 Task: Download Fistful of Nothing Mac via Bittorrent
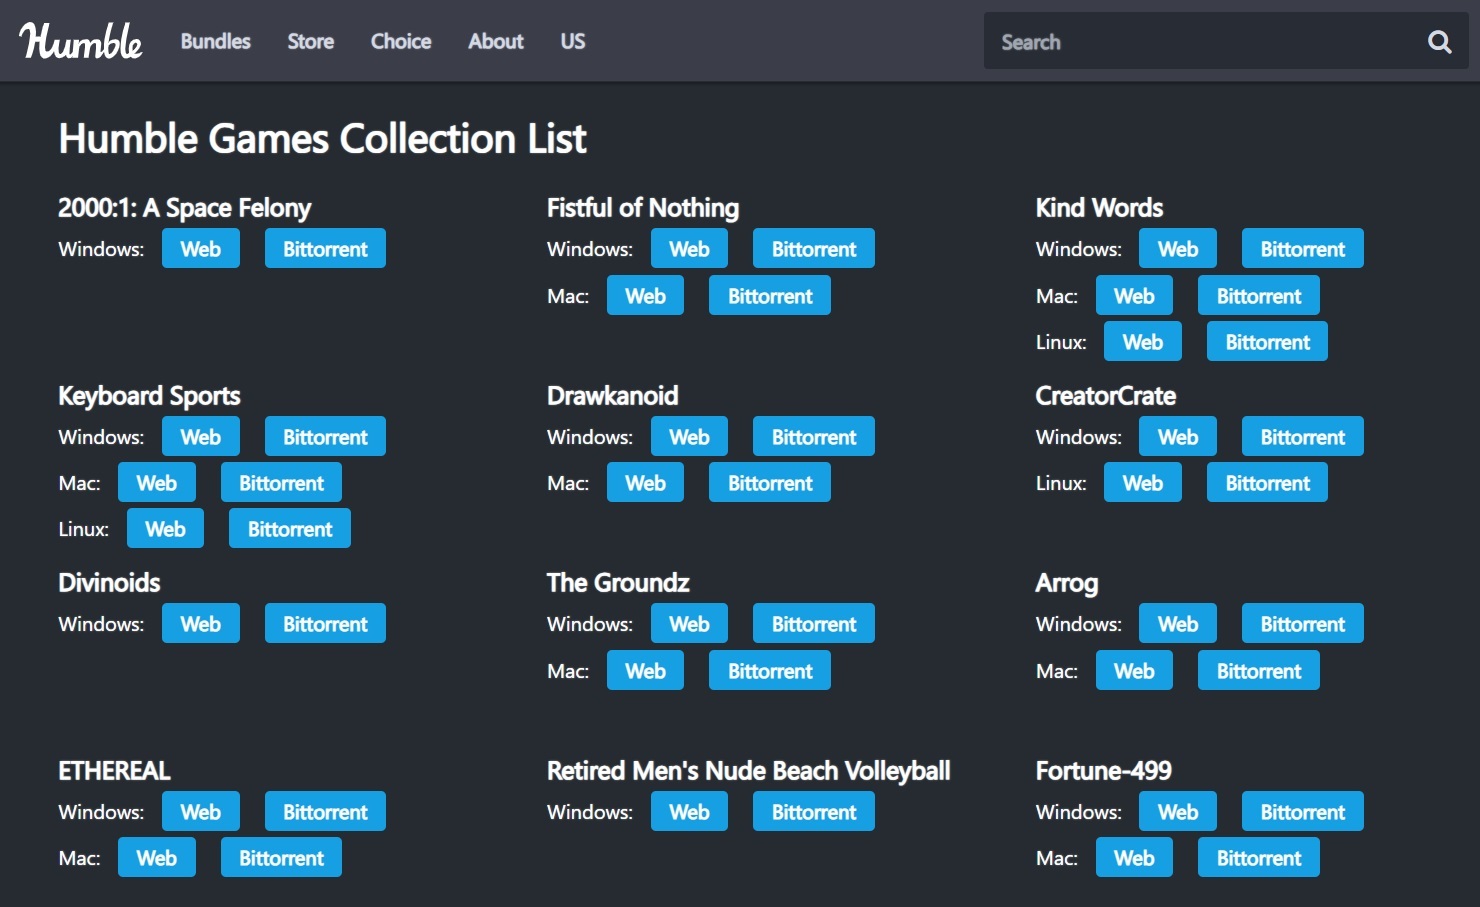[x=770, y=296]
